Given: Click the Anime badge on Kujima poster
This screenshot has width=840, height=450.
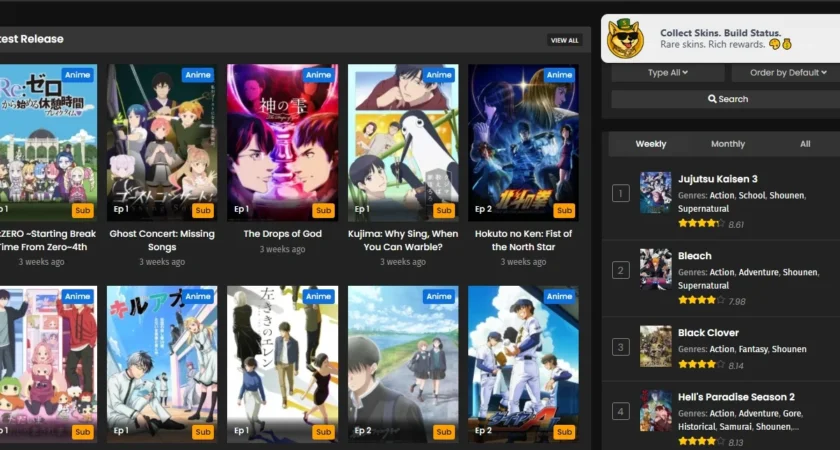Looking at the screenshot, I should (x=439, y=75).
